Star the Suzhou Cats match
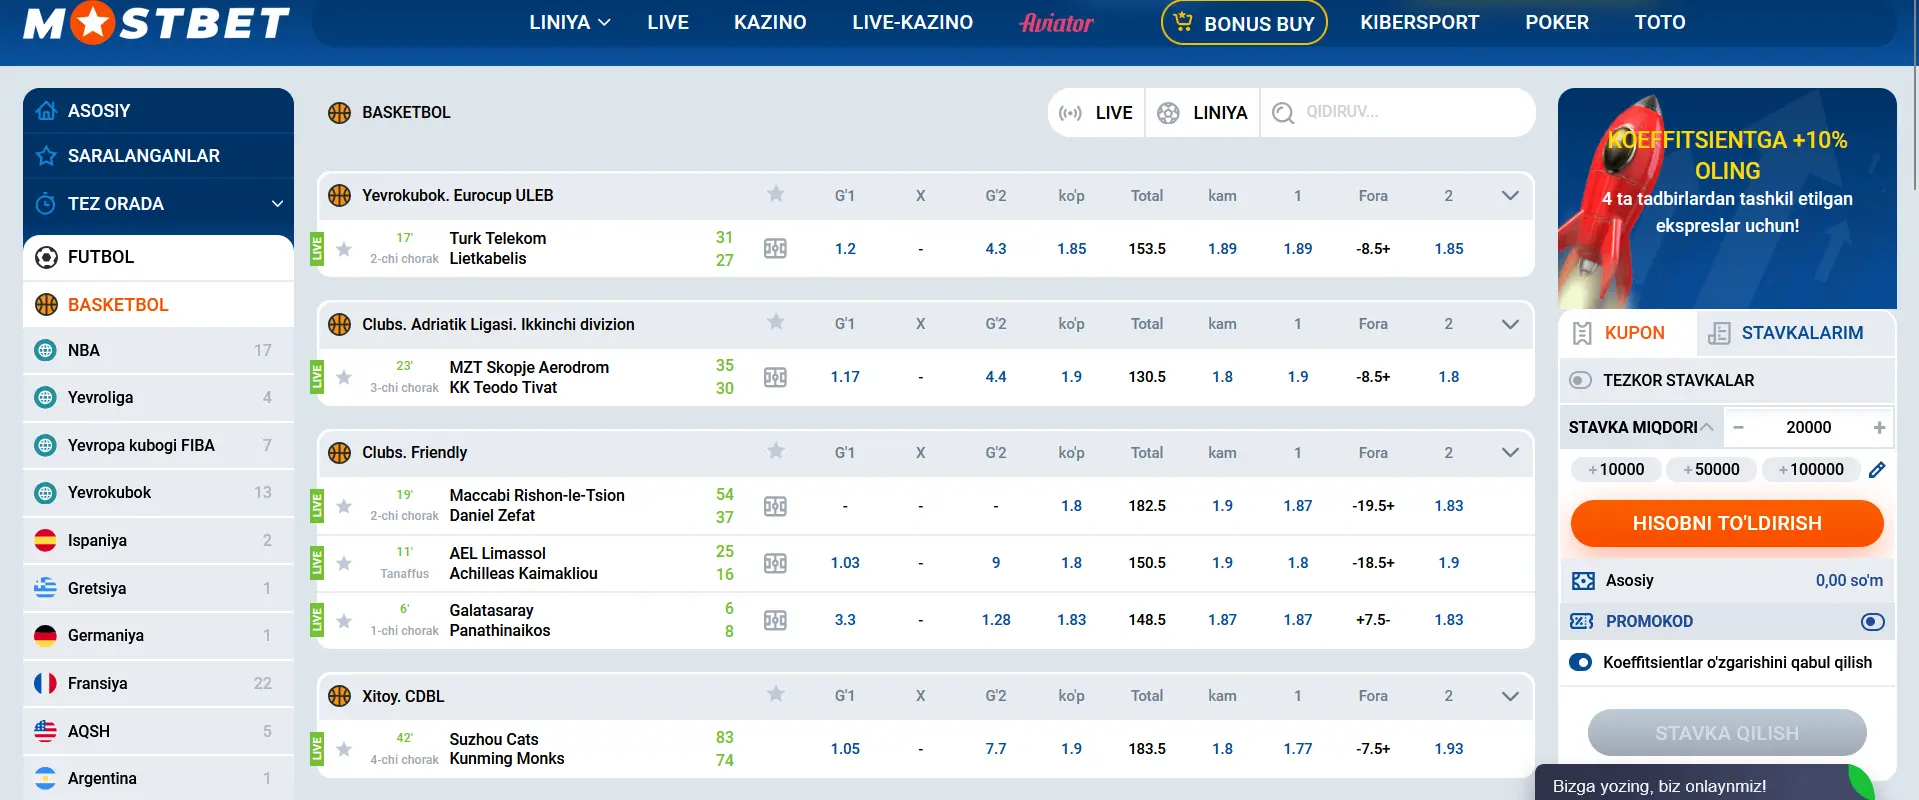This screenshot has width=1919, height=800. click(344, 749)
